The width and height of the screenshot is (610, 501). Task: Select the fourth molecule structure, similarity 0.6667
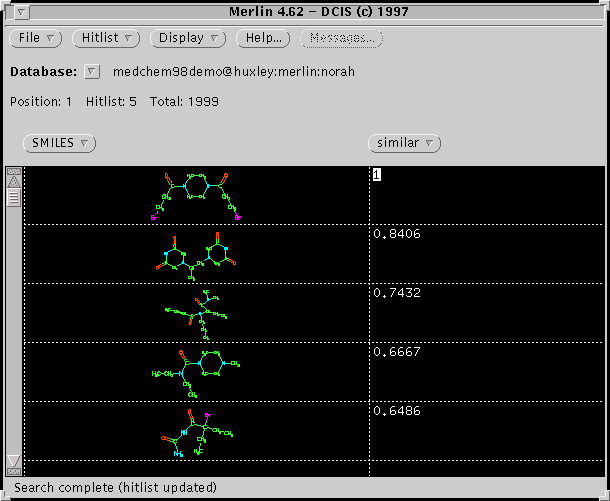[195, 371]
